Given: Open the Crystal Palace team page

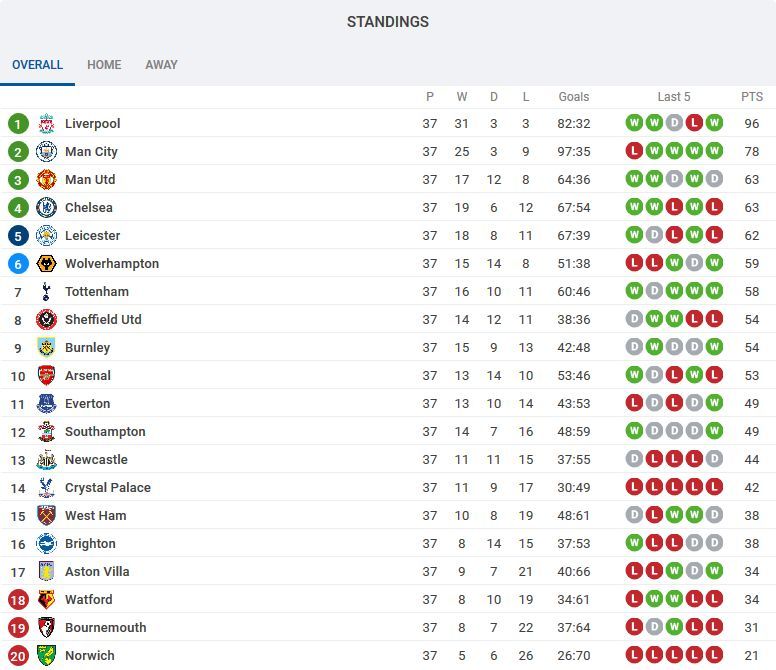Looking at the screenshot, I should coord(108,488).
